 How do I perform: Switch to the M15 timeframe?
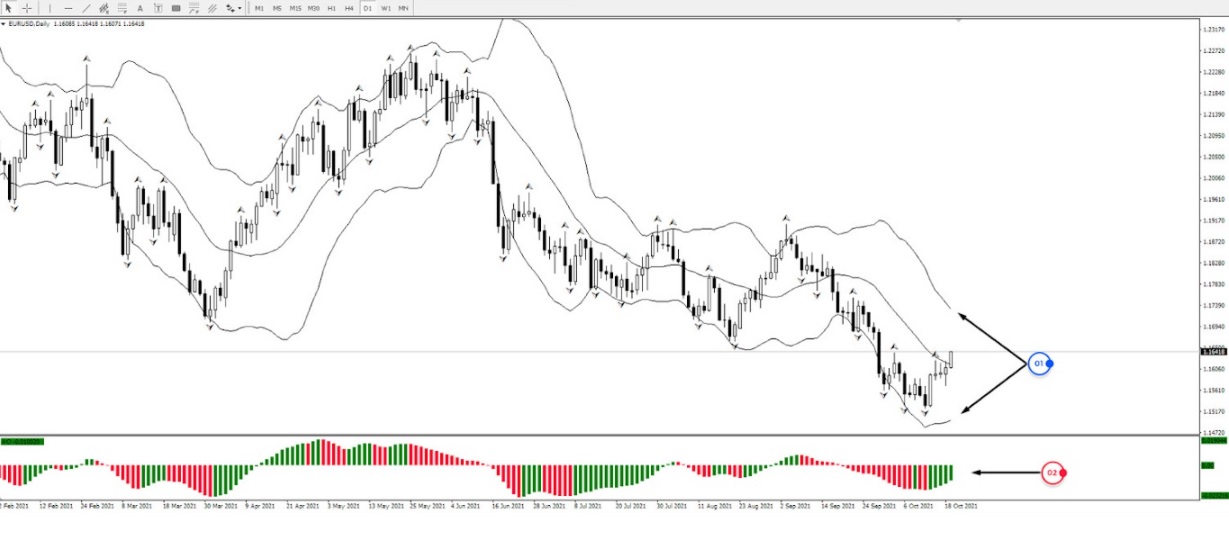295,8
